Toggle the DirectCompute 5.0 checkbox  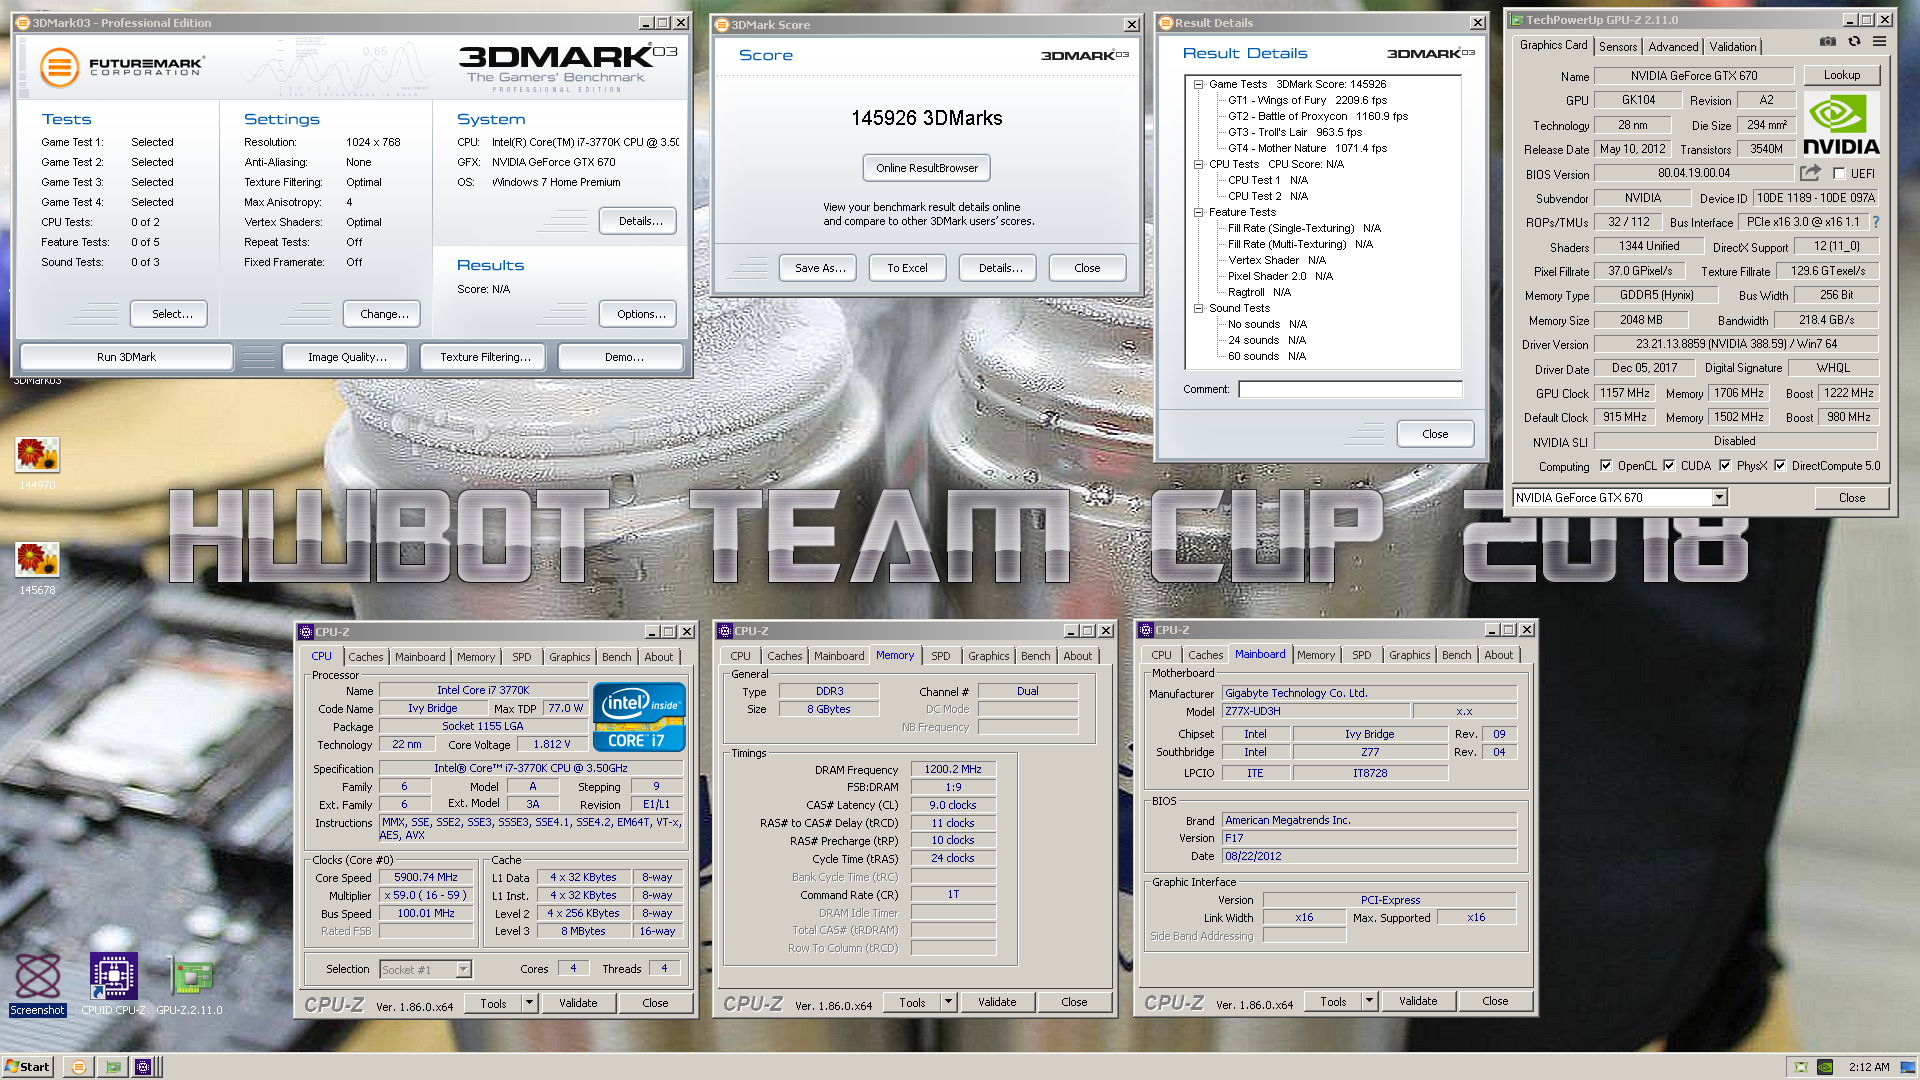(x=1779, y=466)
